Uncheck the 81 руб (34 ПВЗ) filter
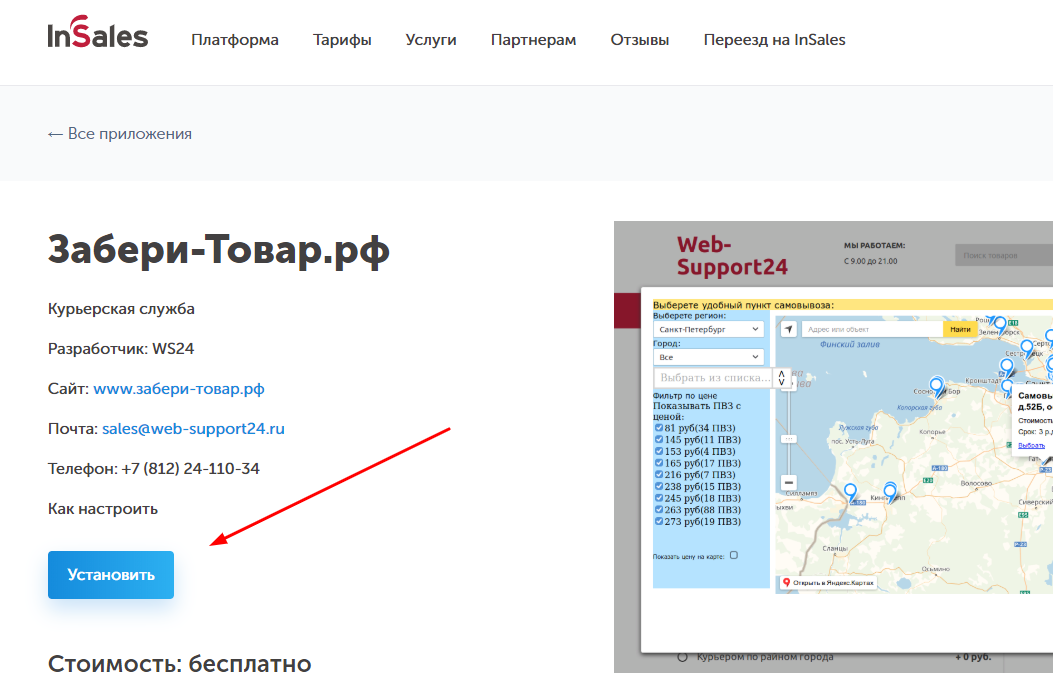This screenshot has width=1053, height=690. (659, 428)
